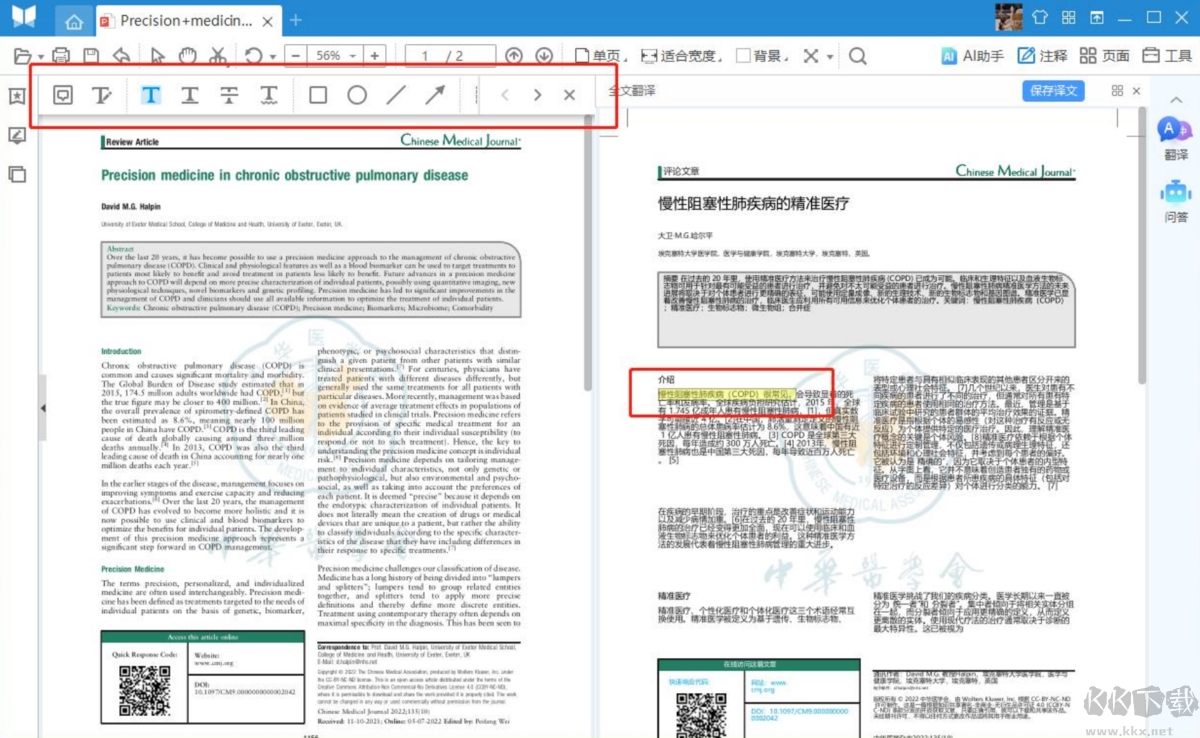Toggle 适合宽度 fit width mode

[x=688, y=55]
